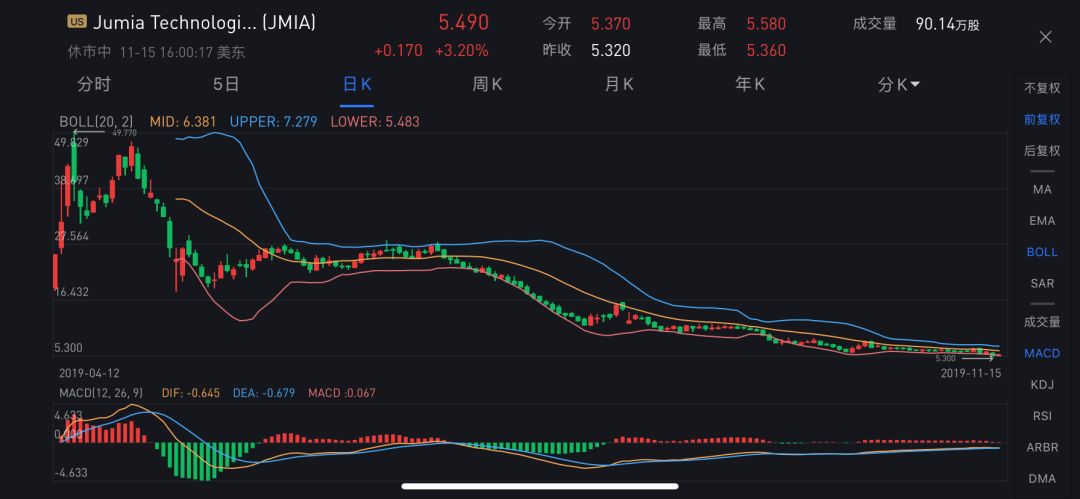Tap the MID: 6.381 value
1080x499 pixels.
(183, 122)
